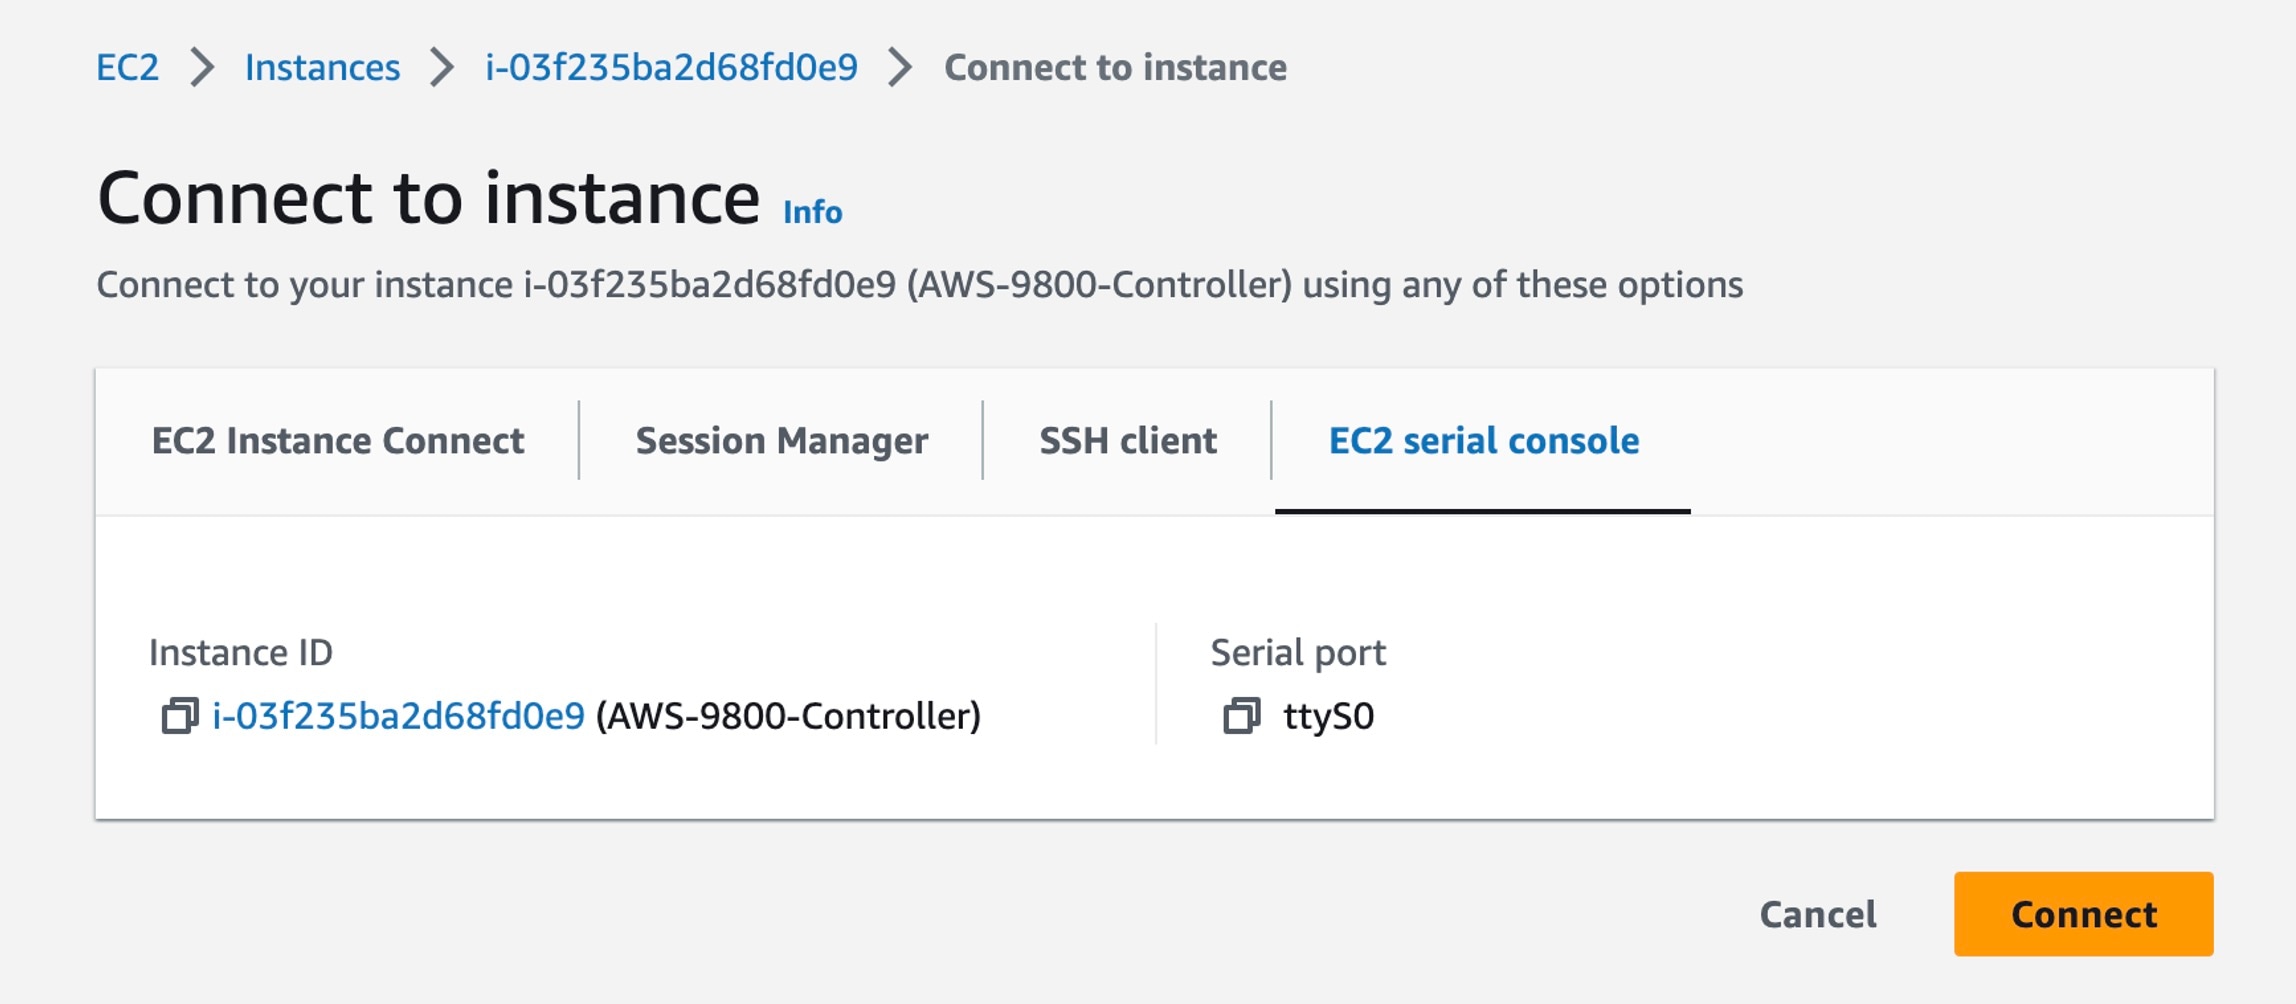The height and width of the screenshot is (1004, 2296).
Task: Select the SSH client tab
Action: 1127,441
